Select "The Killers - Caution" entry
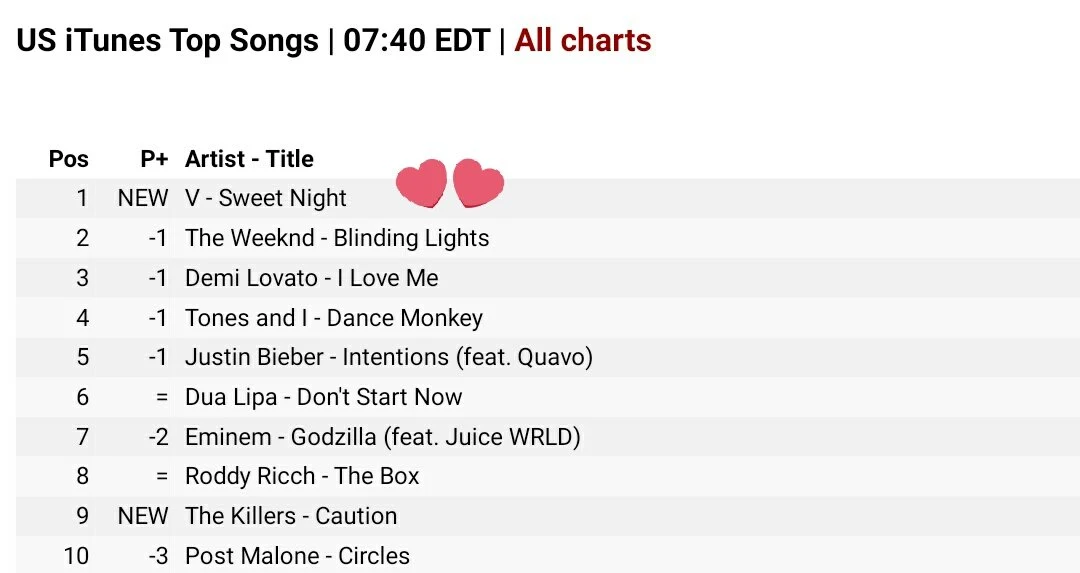 [291, 516]
